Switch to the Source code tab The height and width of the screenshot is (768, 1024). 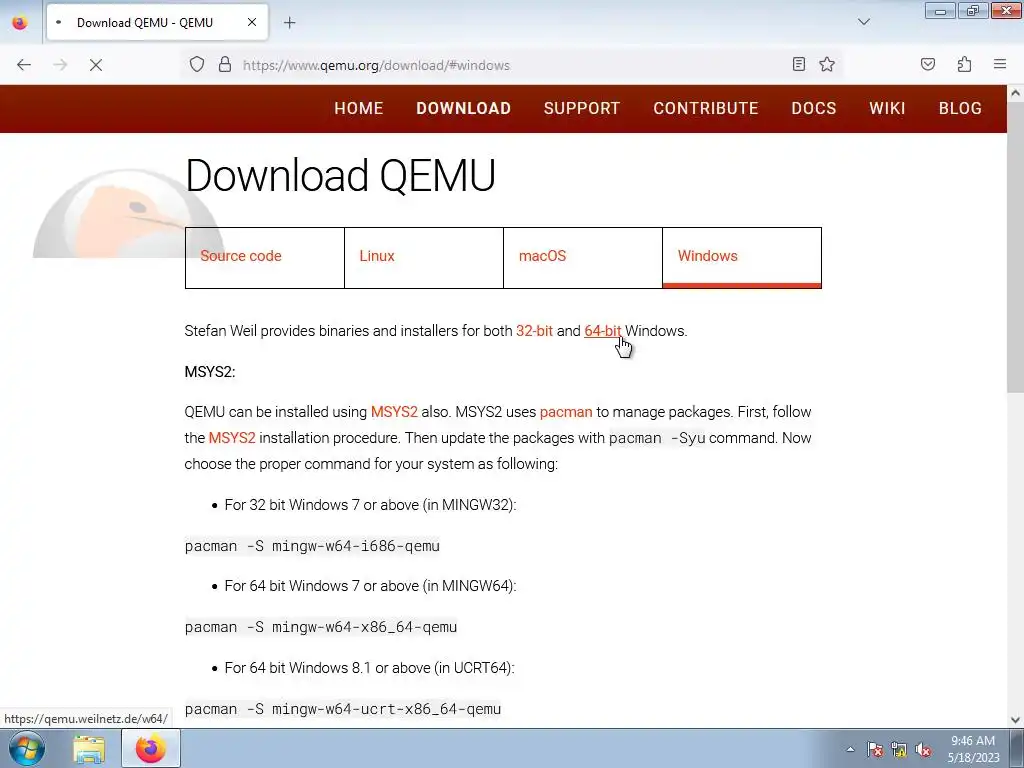click(264, 257)
